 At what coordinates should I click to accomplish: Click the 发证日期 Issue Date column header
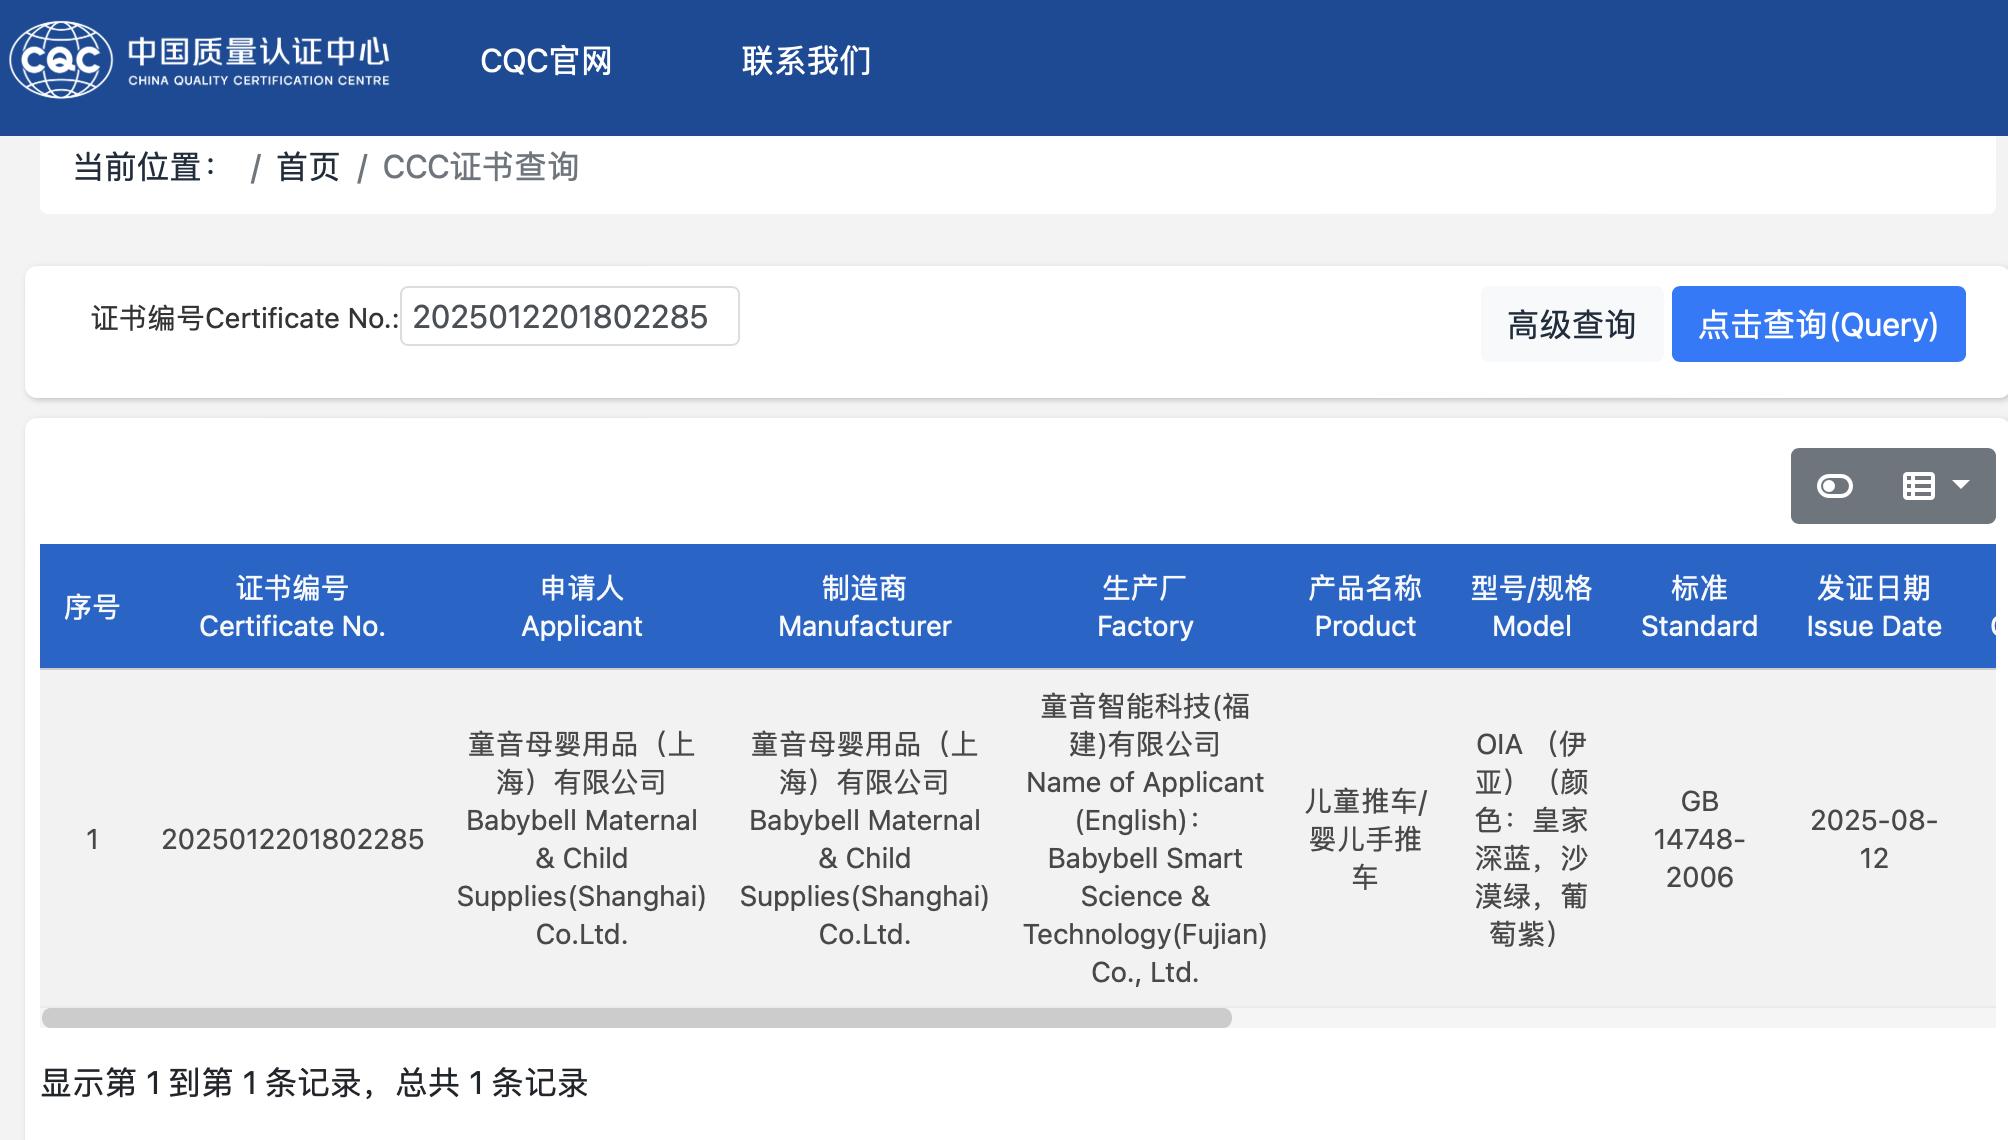click(x=1873, y=607)
